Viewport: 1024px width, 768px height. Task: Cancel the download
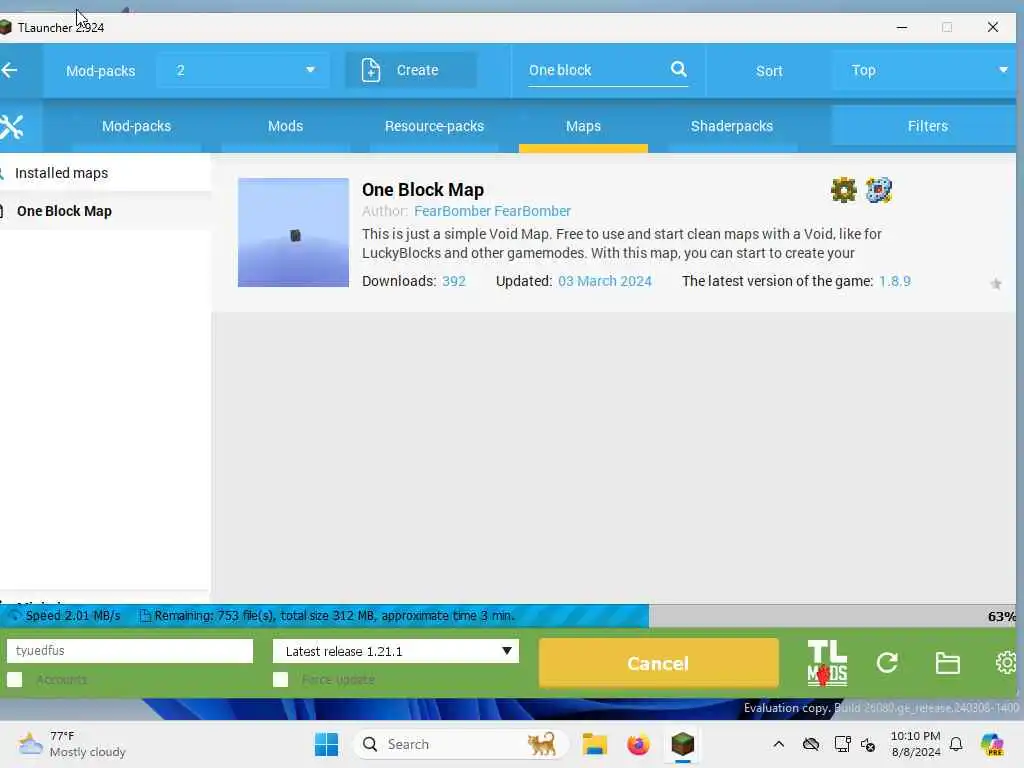(x=658, y=664)
